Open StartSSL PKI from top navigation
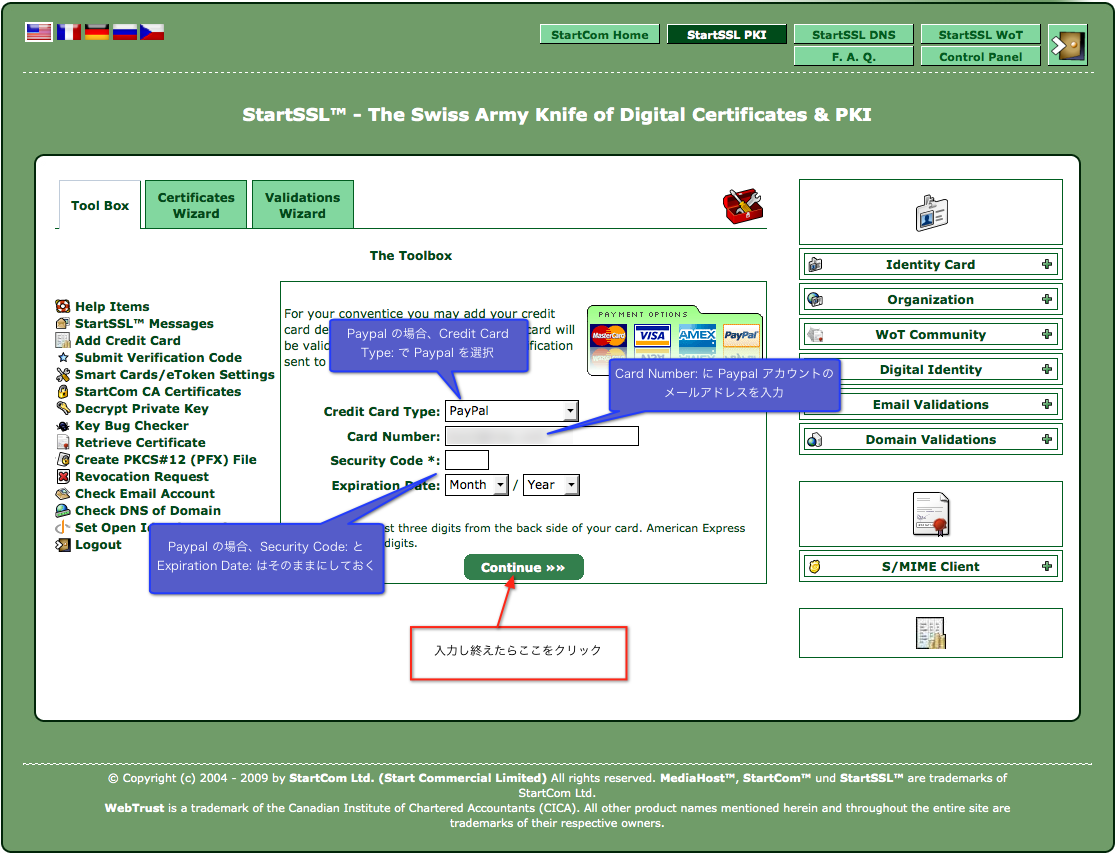1116x854 pixels. pos(727,34)
